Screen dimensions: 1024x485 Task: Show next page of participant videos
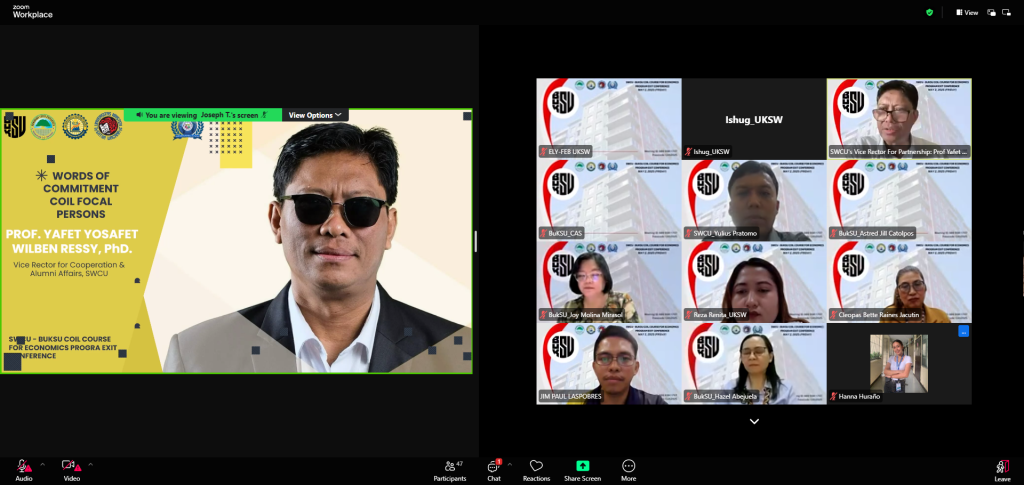[x=754, y=422]
